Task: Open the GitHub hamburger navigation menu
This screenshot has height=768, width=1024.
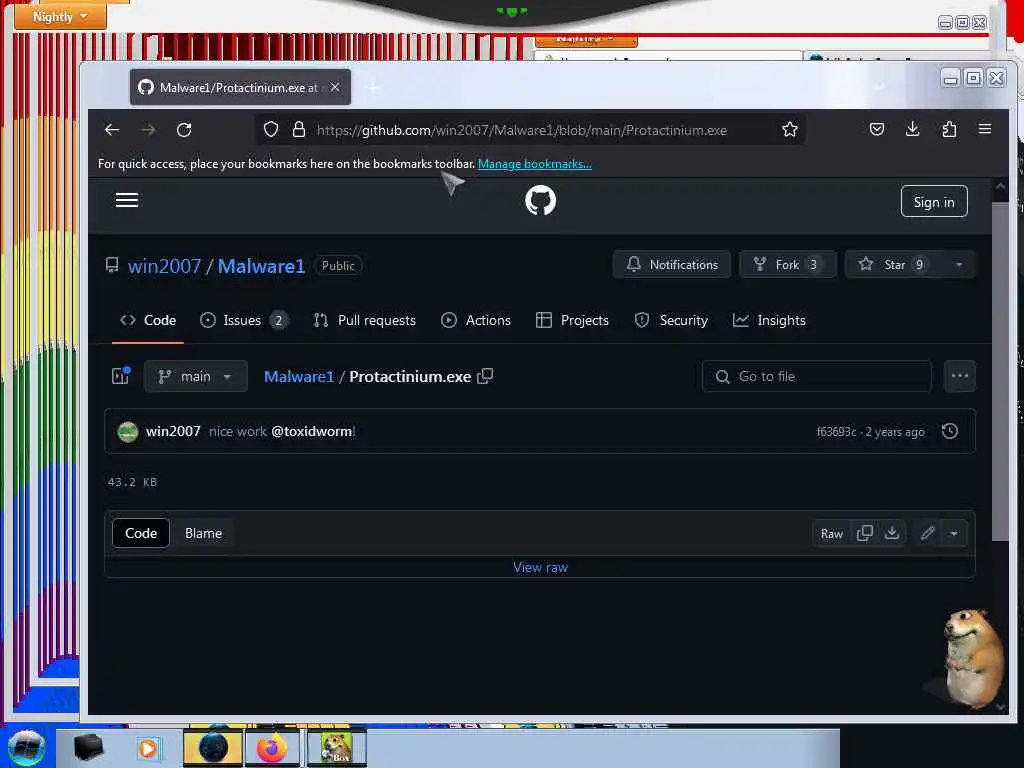Action: (127, 200)
